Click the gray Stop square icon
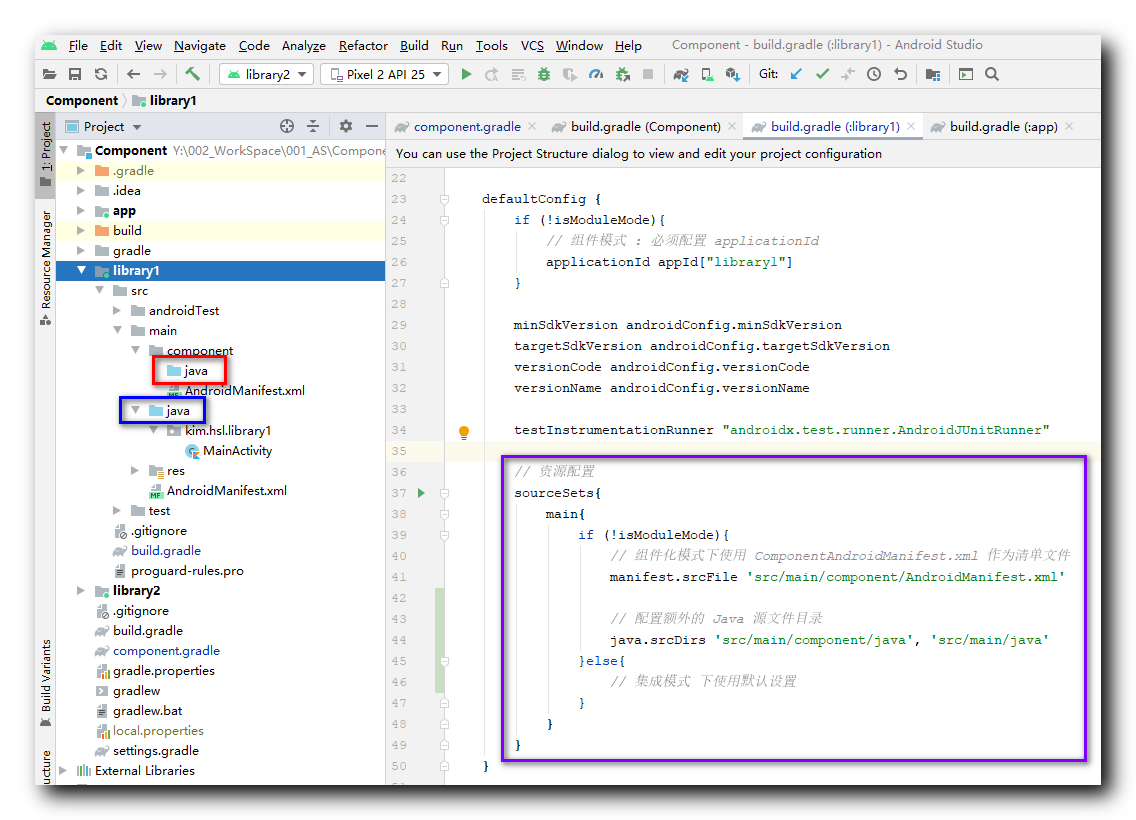The height and width of the screenshot is (820, 1136). tap(648, 75)
